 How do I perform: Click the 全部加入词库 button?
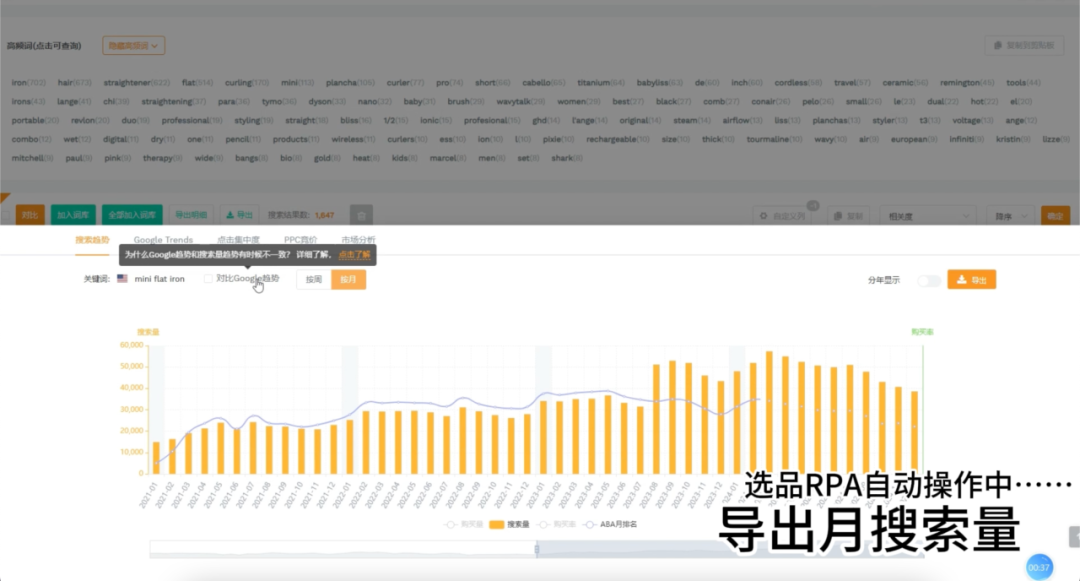pyautogui.click(x=131, y=214)
